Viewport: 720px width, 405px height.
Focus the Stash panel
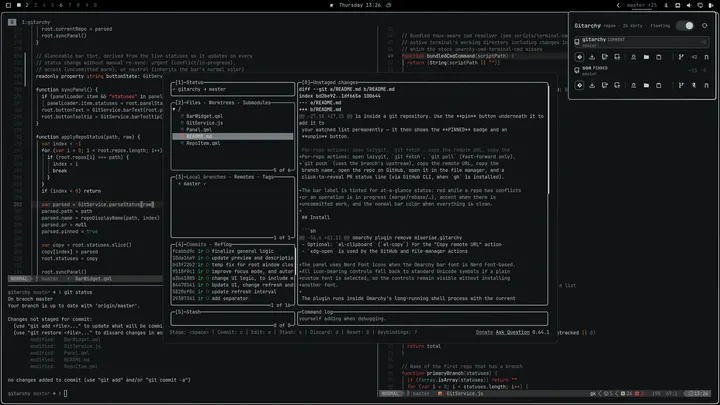click(232, 318)
